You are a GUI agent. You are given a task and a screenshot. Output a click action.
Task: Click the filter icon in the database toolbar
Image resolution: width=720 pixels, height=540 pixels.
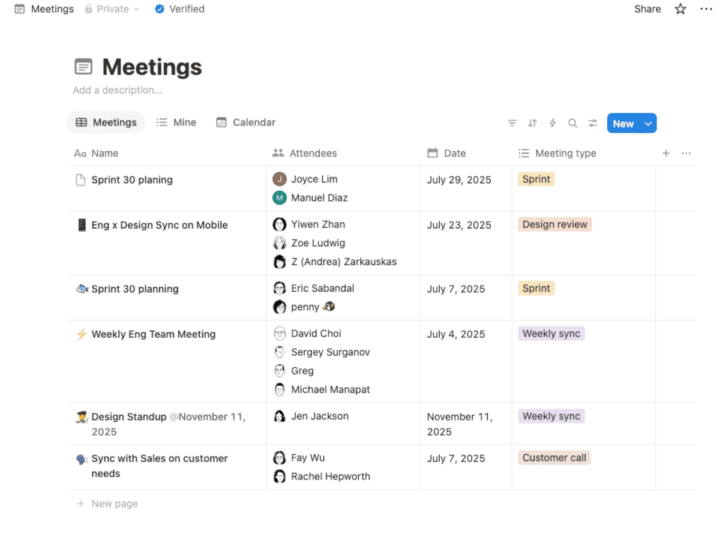point(512,123)
